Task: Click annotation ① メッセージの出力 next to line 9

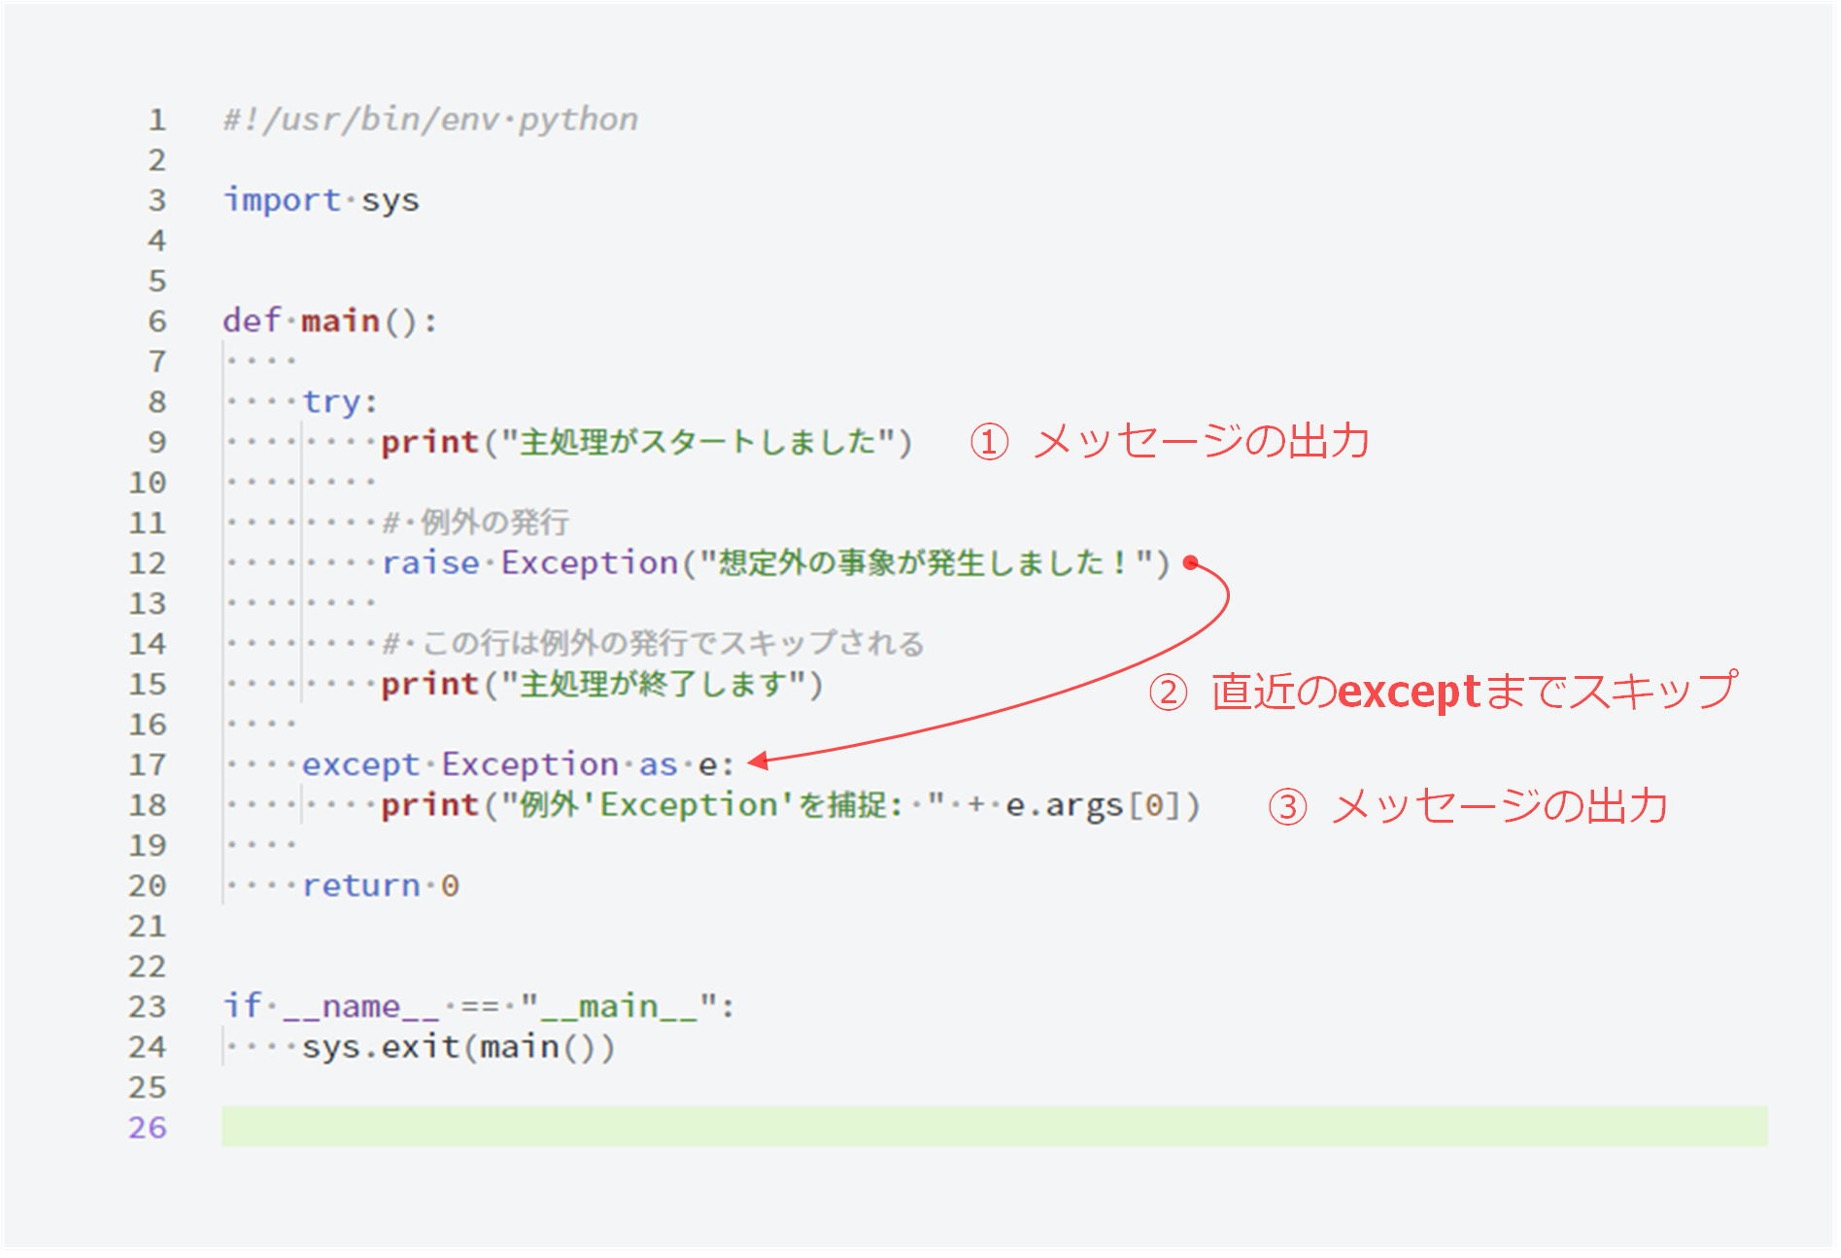Action: click(1170, 440)
